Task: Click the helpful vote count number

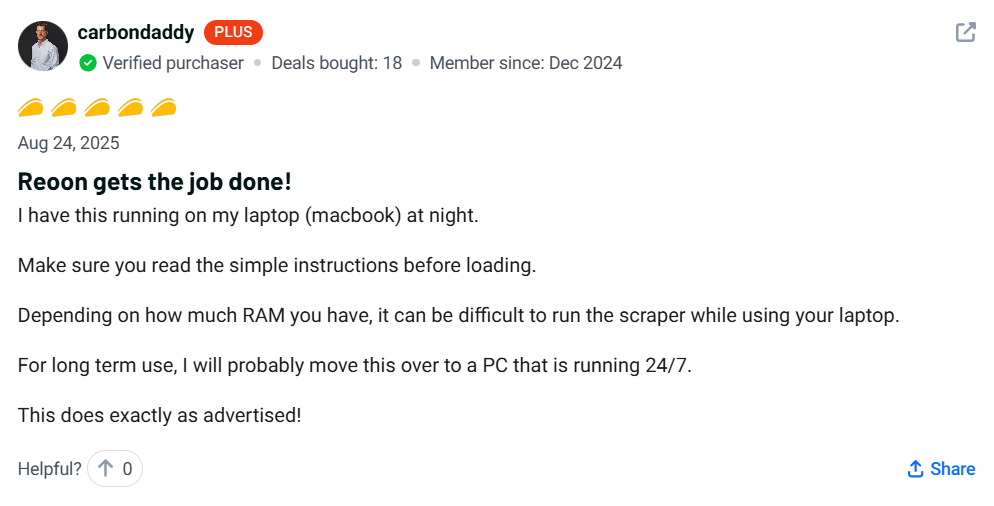Action: tap(127, 468)
